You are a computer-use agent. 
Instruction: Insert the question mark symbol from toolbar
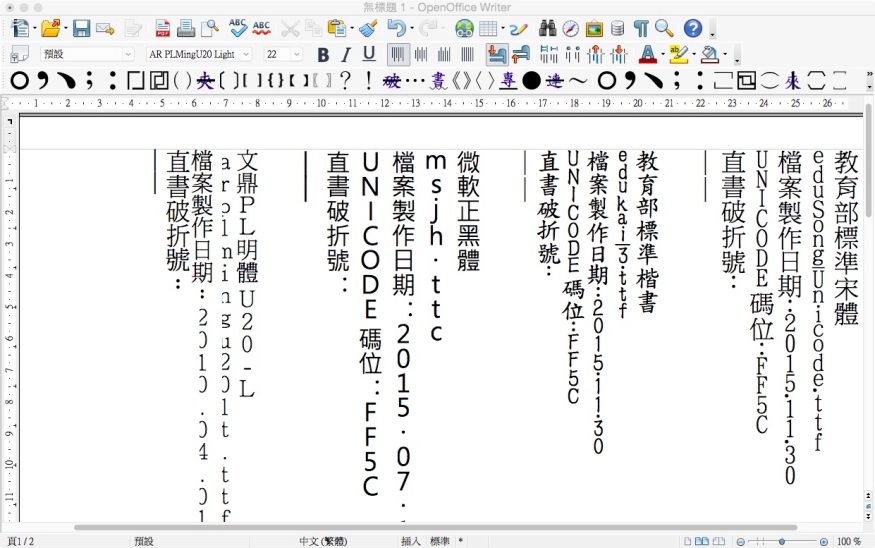(346, 80)
